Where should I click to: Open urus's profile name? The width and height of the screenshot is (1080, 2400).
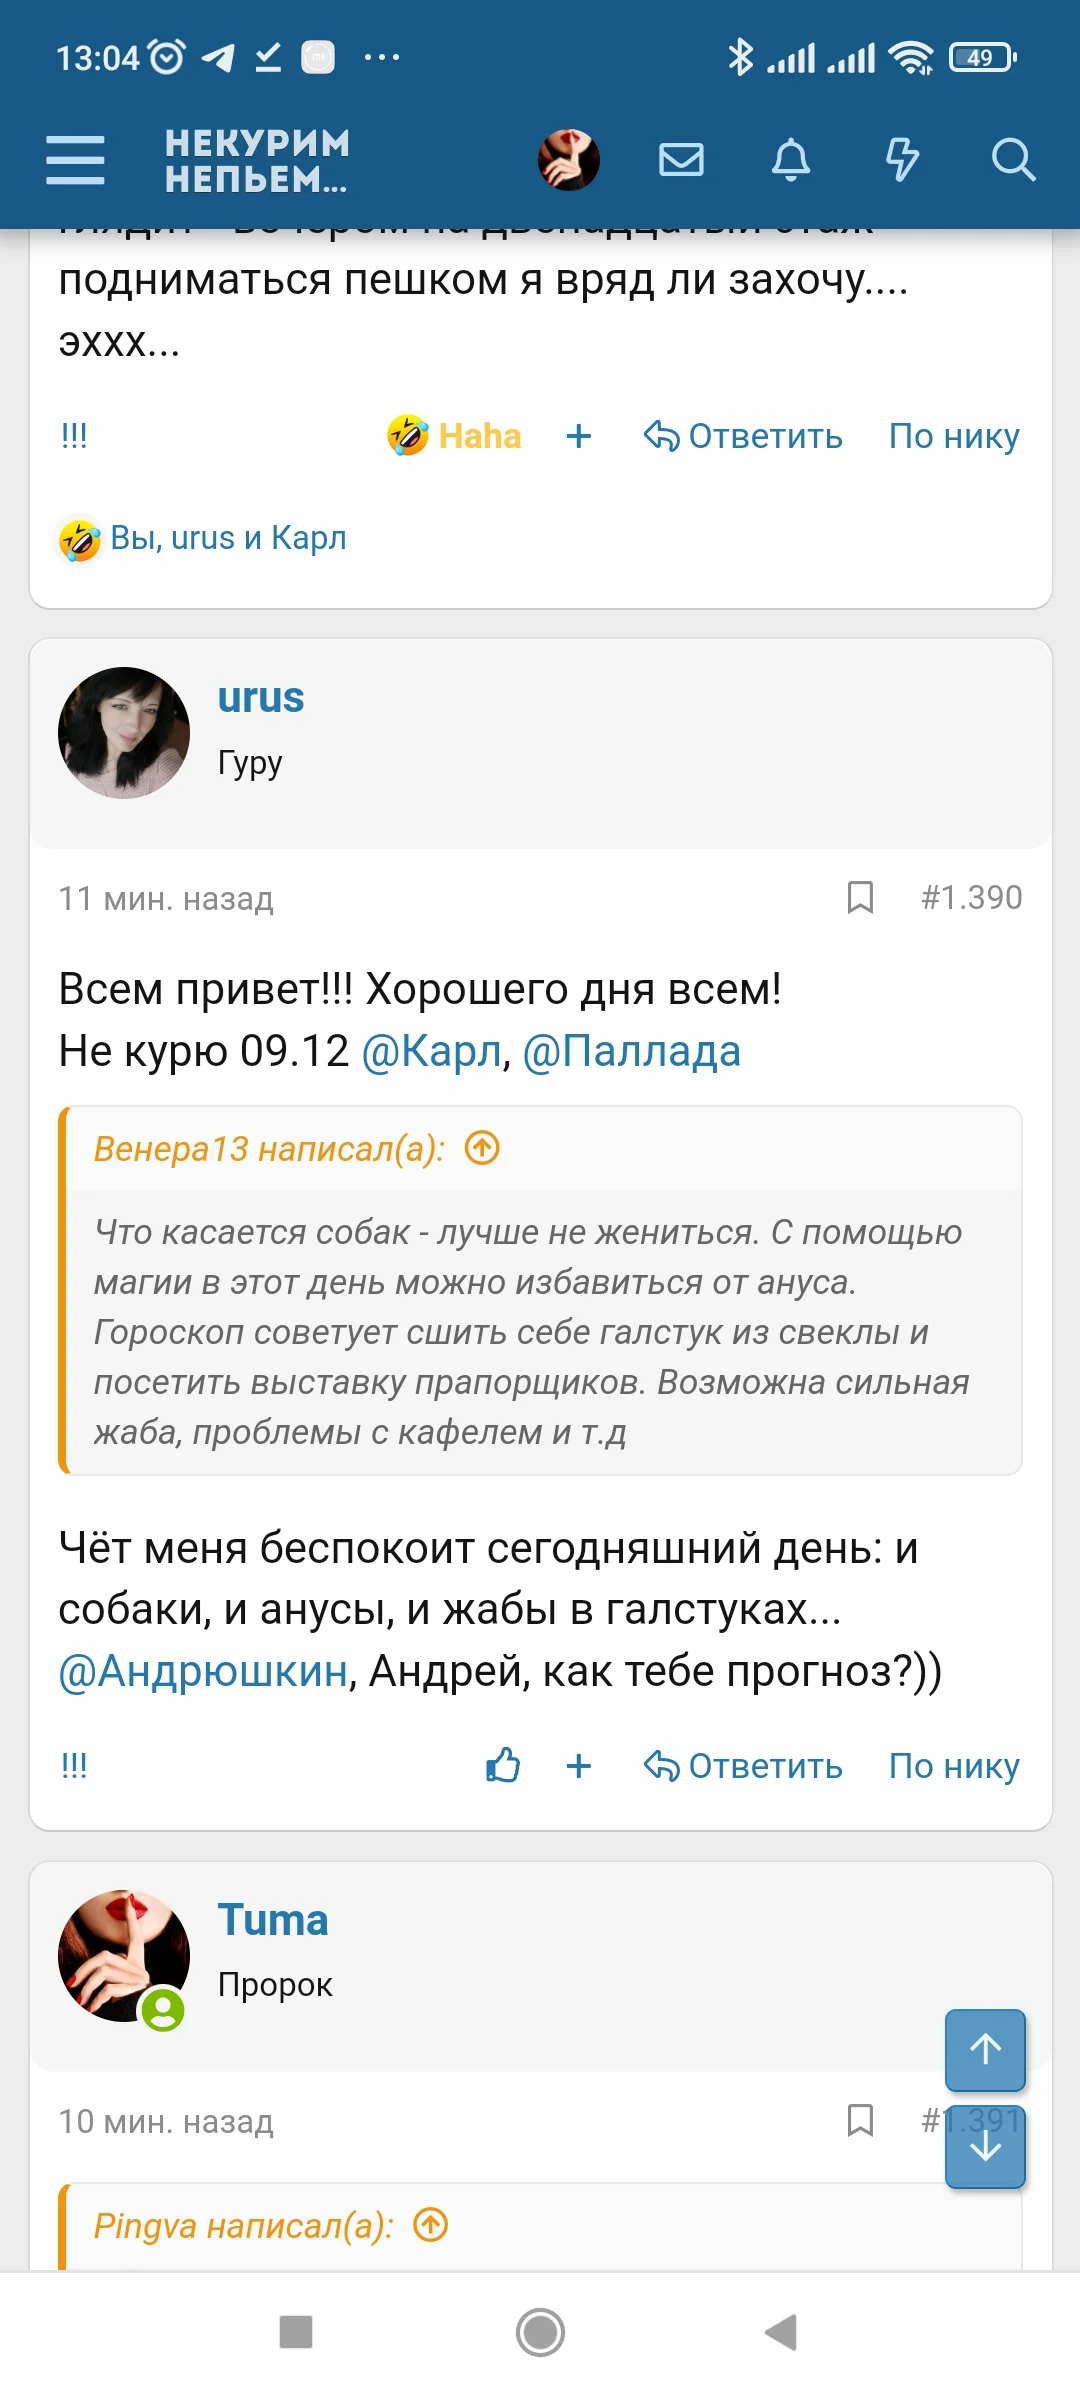[262, 698]
